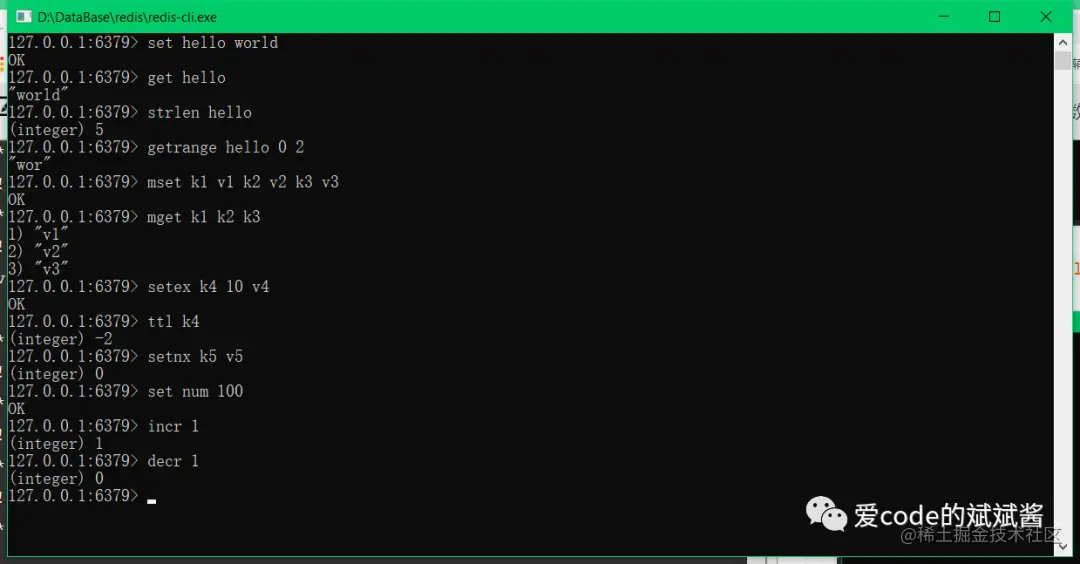
Task: Click the vertical scrollbar track below thumb
Action: pyautogui.click(x=1062, y=303)
